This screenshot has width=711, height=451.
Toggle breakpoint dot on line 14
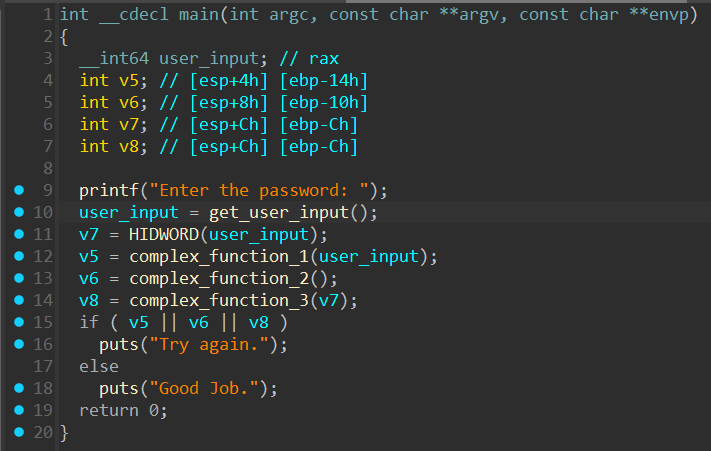click(19, 300)
